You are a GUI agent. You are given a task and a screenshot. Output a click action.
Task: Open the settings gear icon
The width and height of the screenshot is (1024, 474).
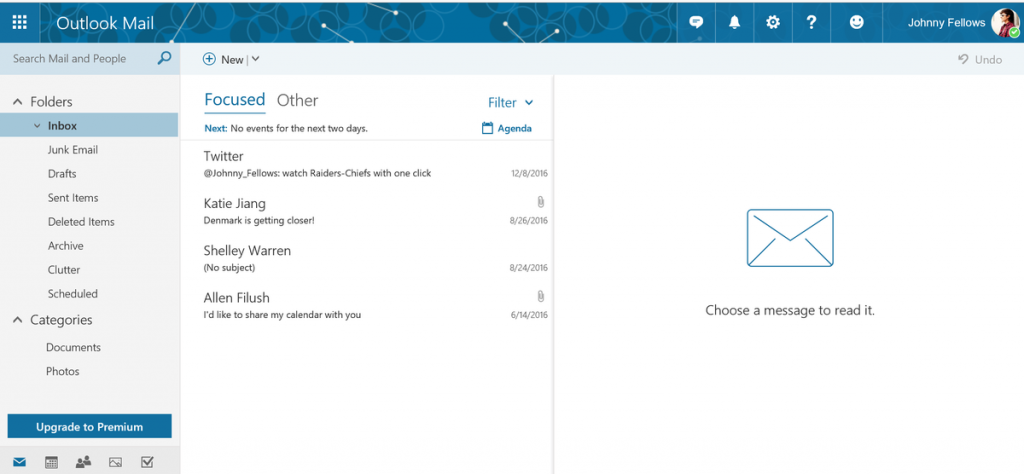[x=773, y=22]
